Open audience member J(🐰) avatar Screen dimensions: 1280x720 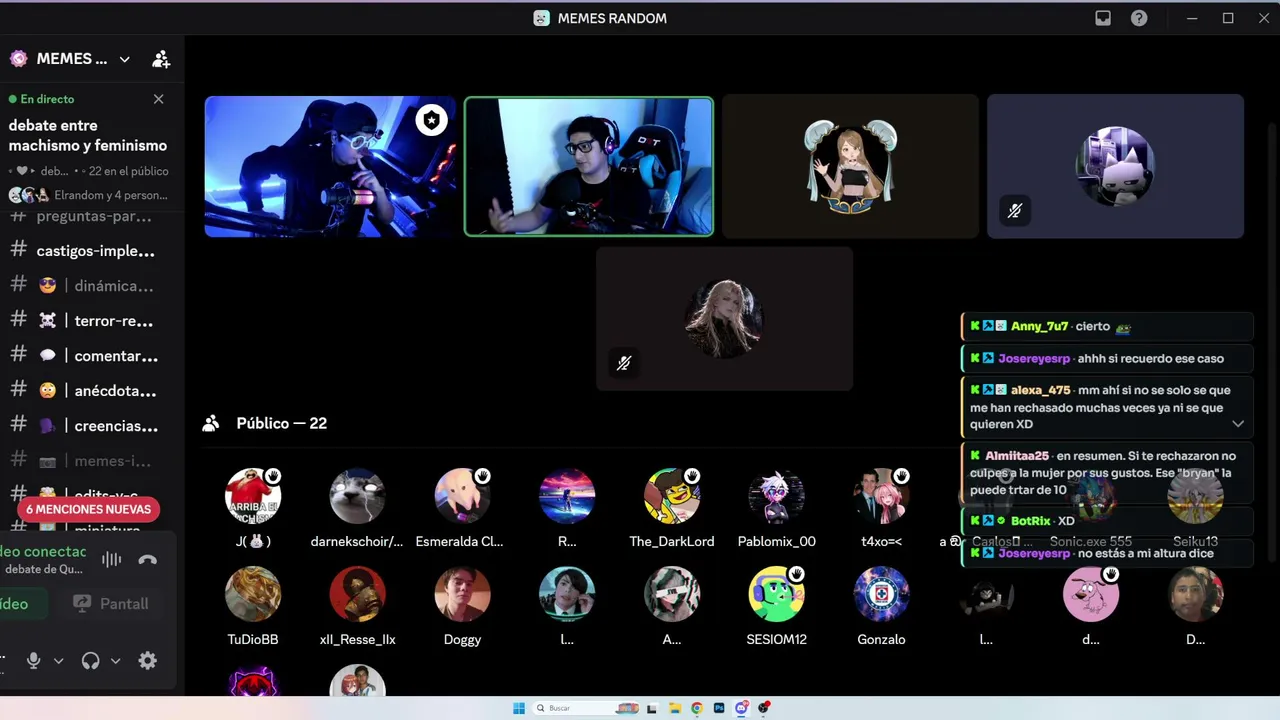(x=253, y=496)
